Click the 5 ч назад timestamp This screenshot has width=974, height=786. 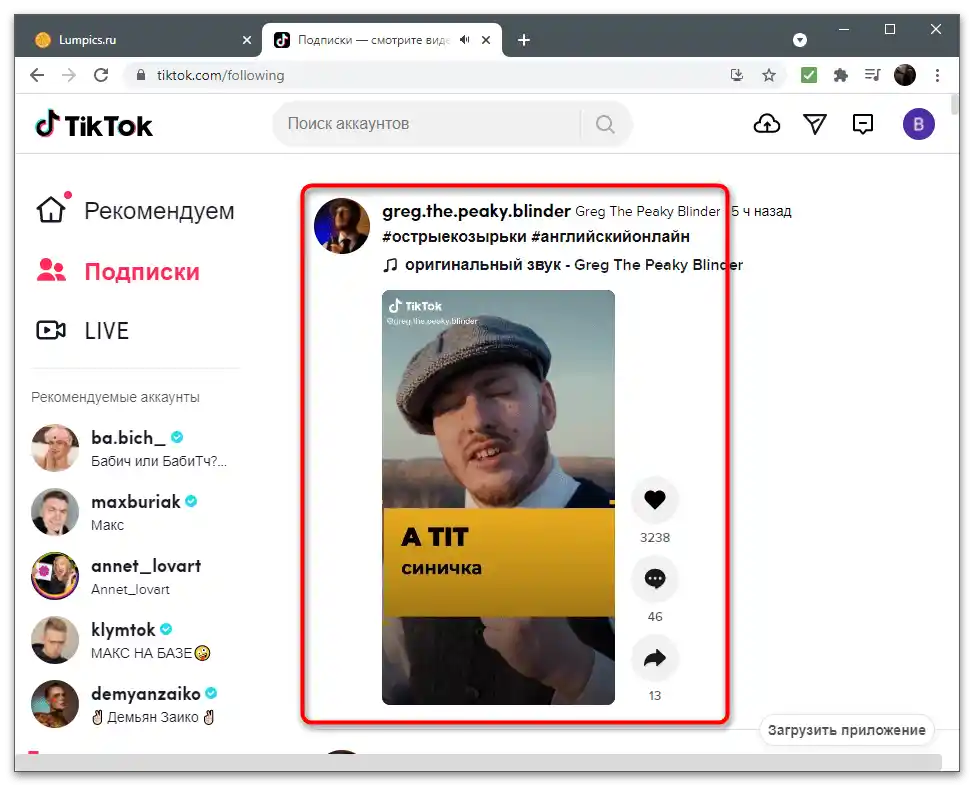click(x=761, y=211)
